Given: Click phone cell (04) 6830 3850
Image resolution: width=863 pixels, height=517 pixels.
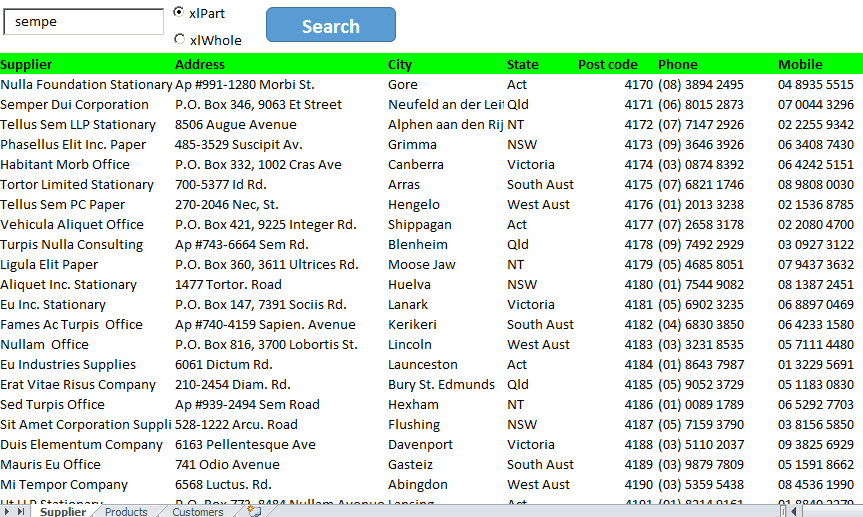Looking at the screenshot, I should tap(701, 324).
